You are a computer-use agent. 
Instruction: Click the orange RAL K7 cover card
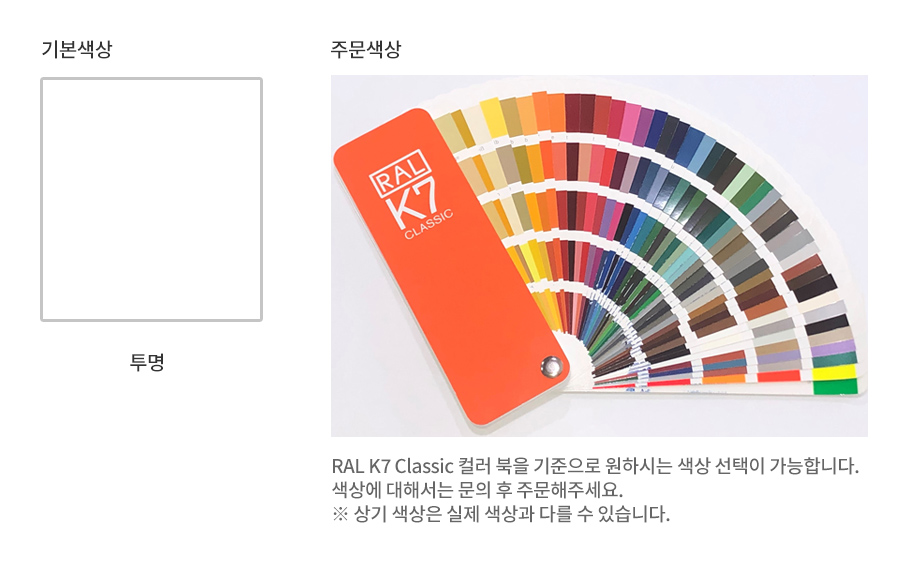pyautogui.click(x=451, y=267)
